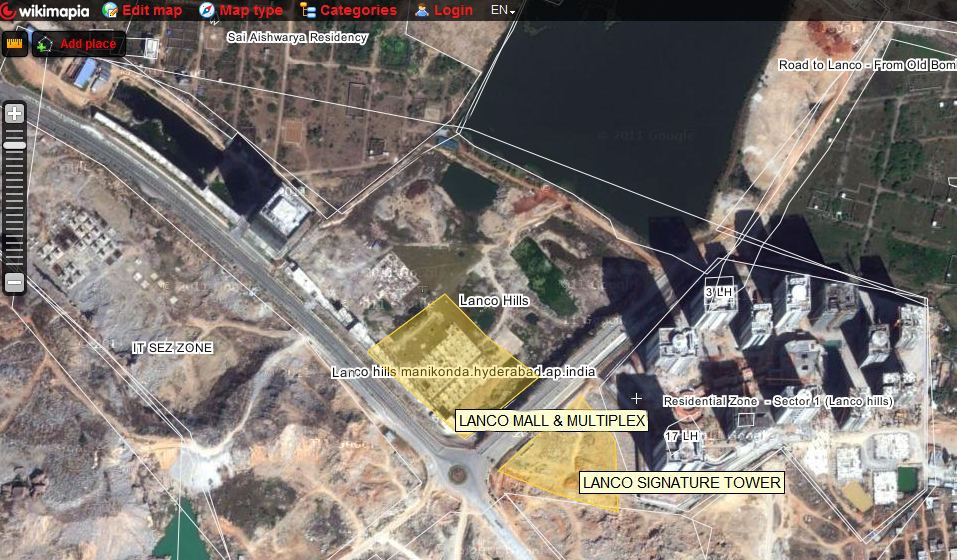This screenshot has height=560, width=957.
Task: Click the Lanco Hills place label
Action: [x=494, y=300]
